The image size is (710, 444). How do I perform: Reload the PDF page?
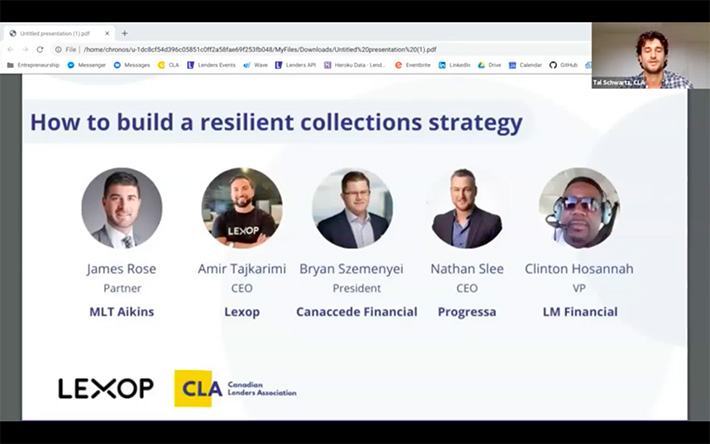(x=40, y=49)
